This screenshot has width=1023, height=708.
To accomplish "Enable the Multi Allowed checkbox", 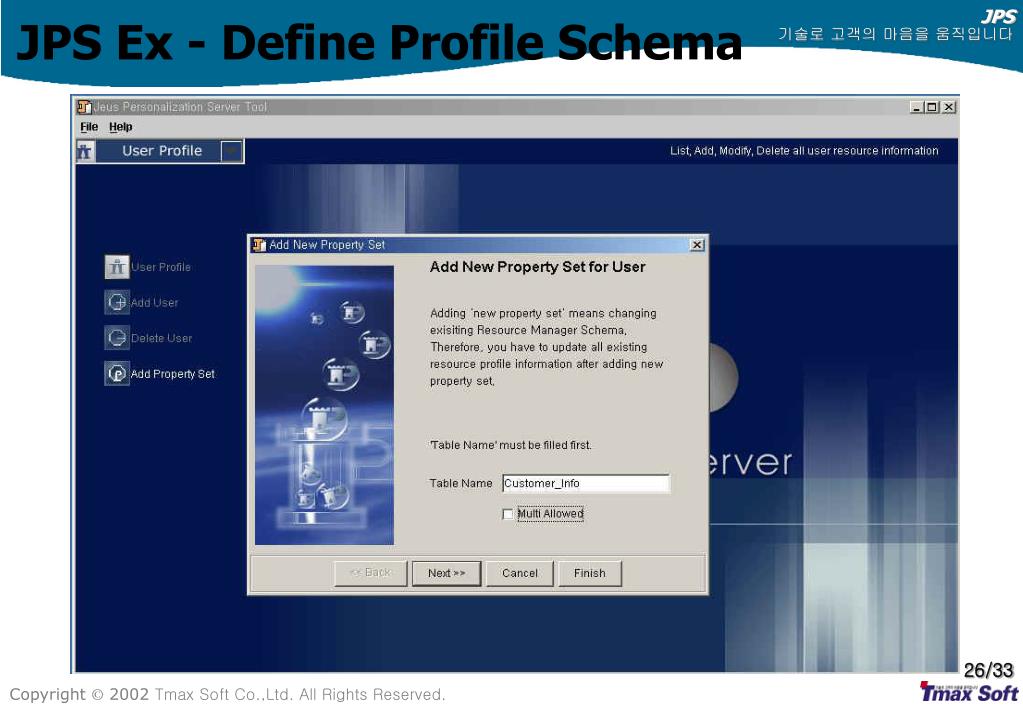I will point(508,514).
